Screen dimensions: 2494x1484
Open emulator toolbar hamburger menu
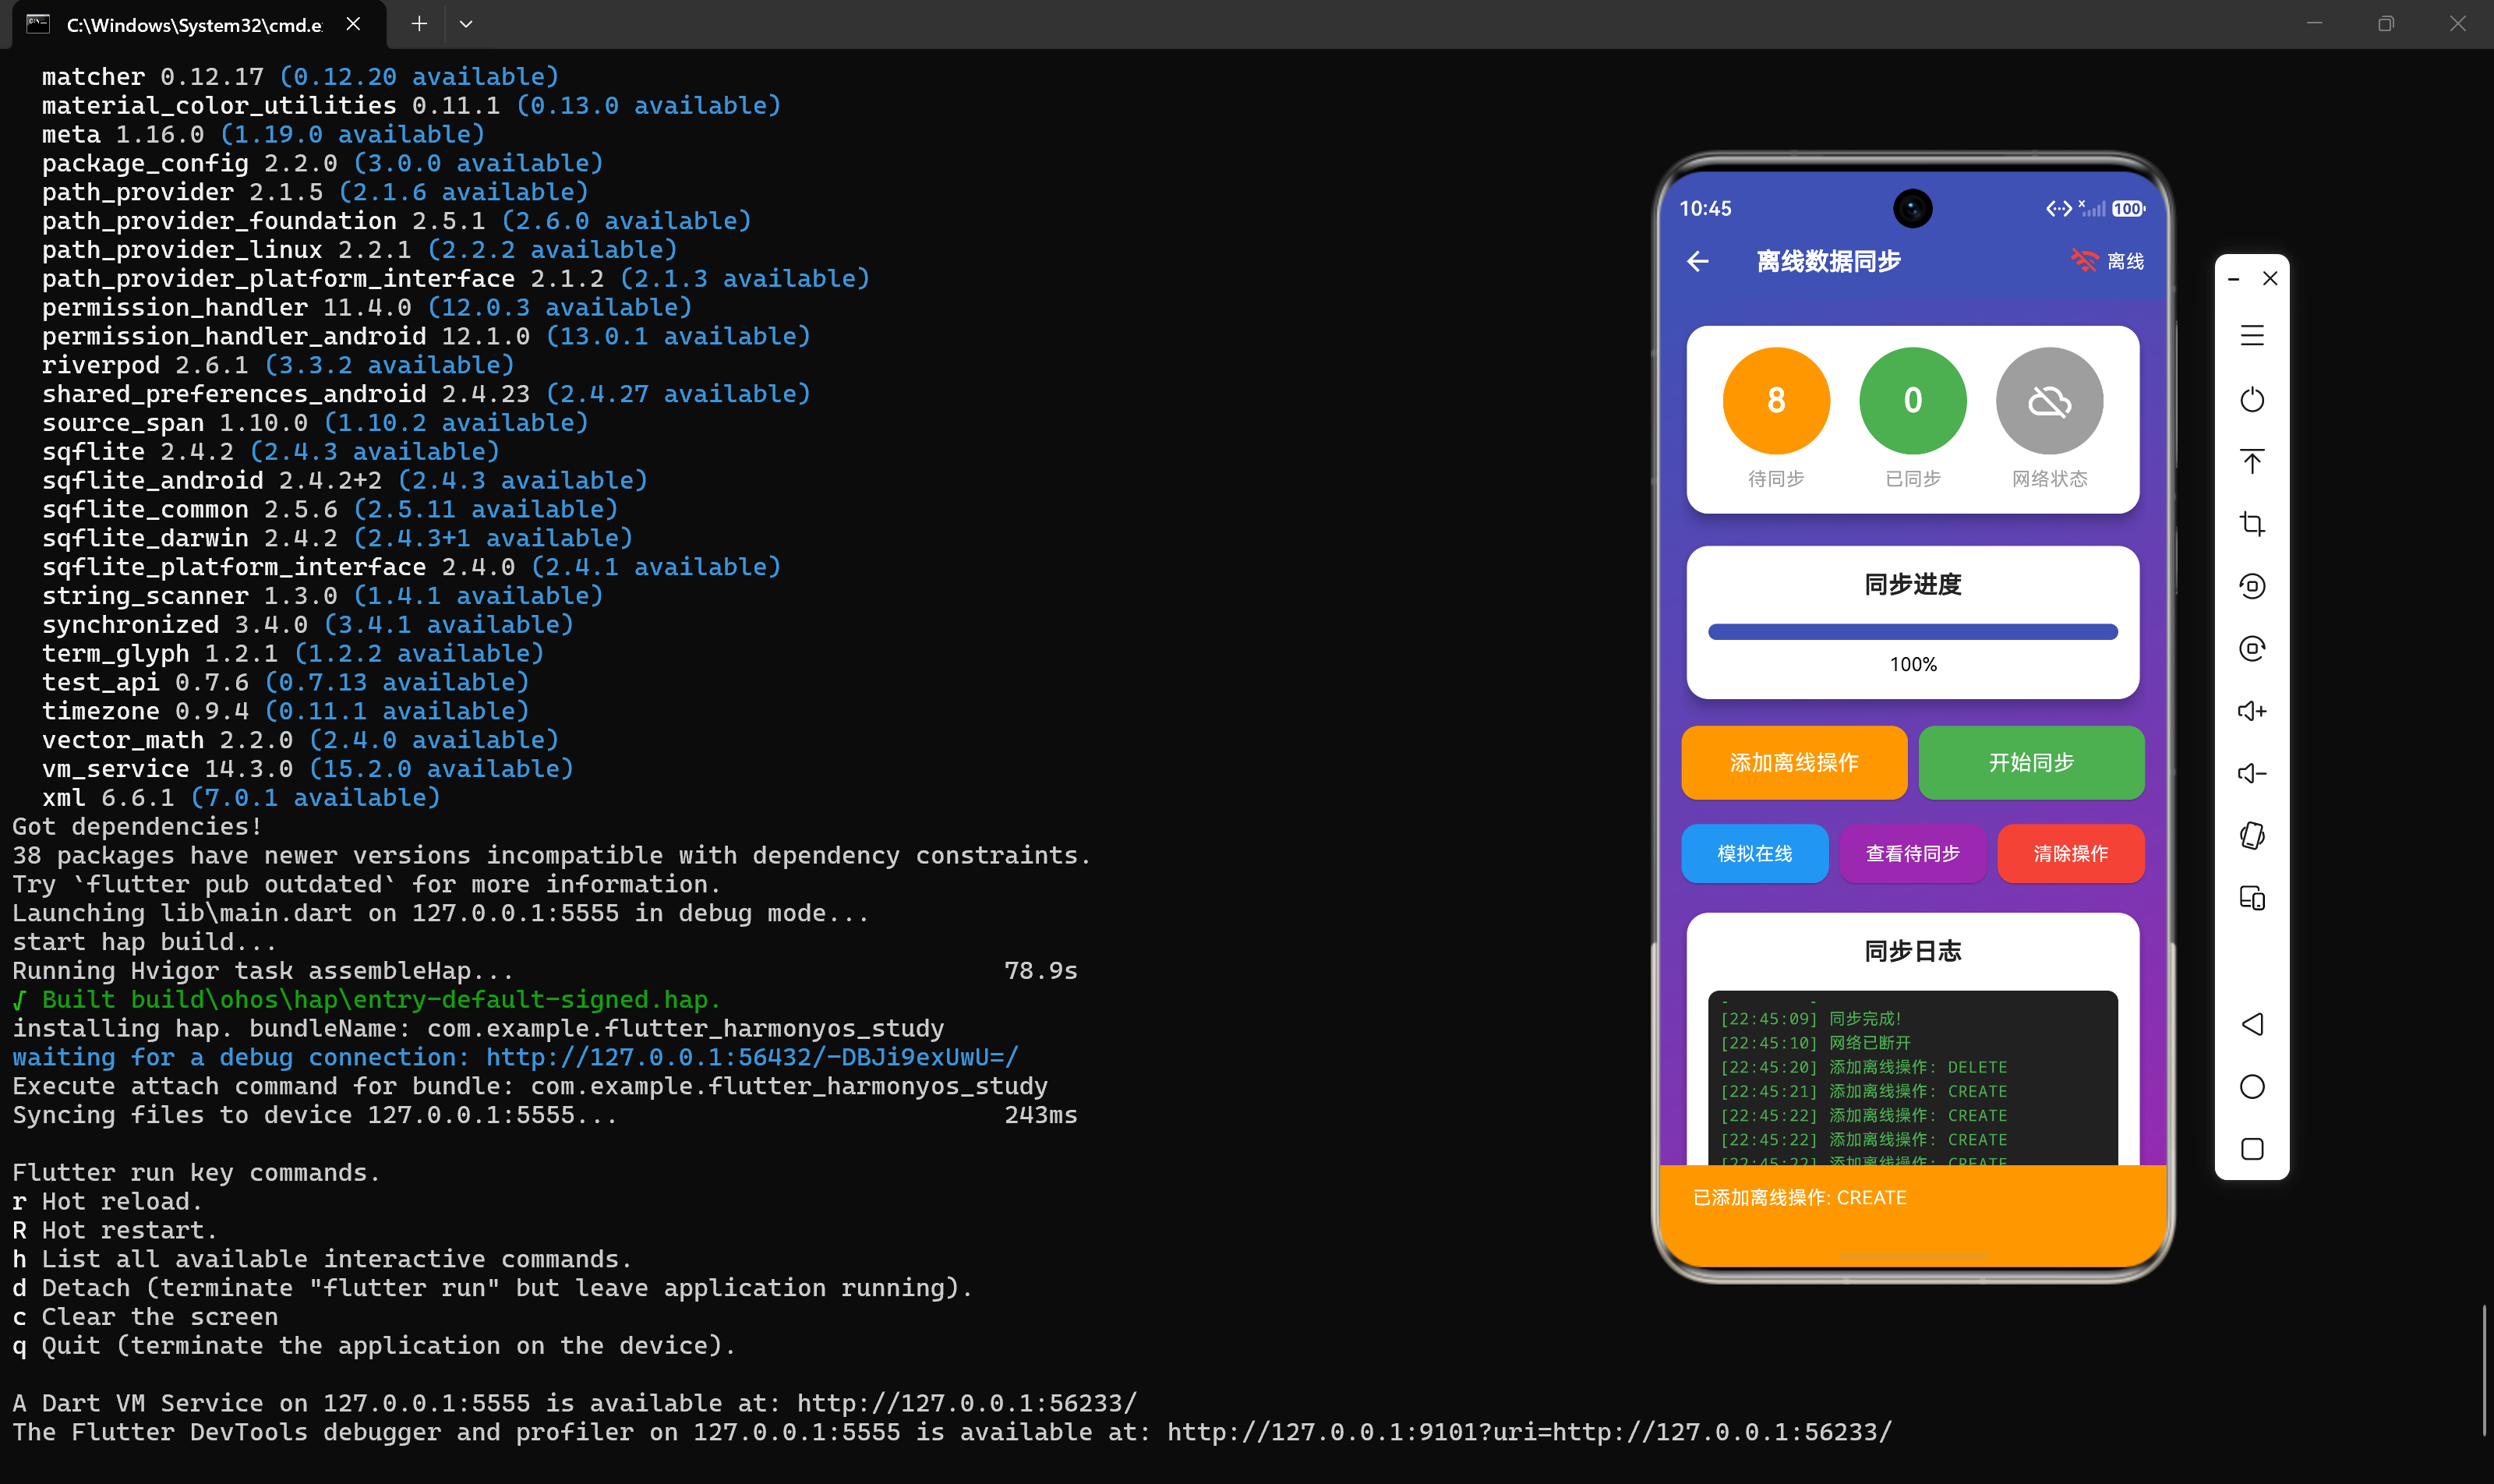(x=2252, y=336)
